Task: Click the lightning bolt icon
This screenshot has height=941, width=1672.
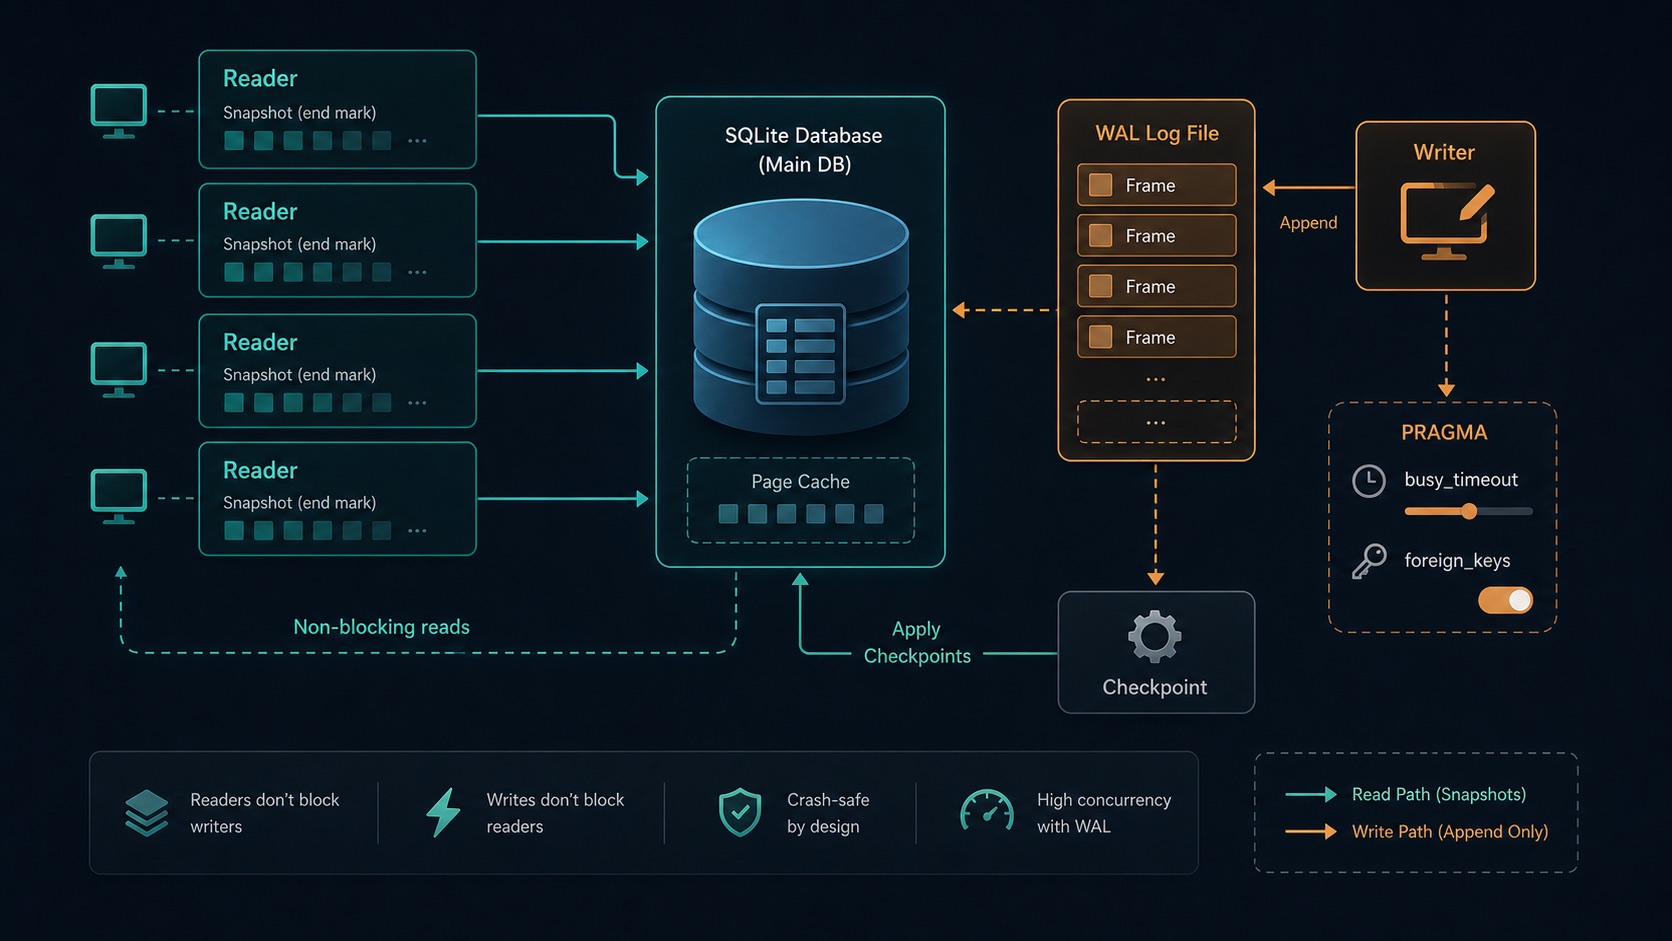Action: click(x=443, y=812)
